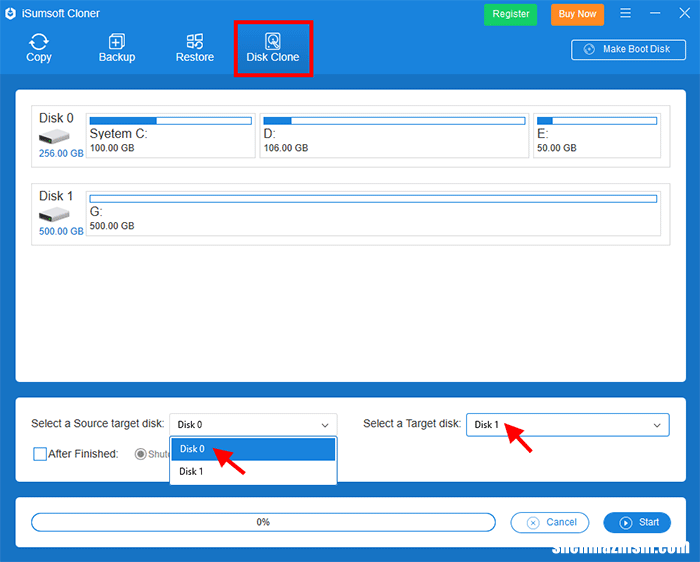Select the Shutdown radio button
The image size is (700, 562).
[141, 454]
